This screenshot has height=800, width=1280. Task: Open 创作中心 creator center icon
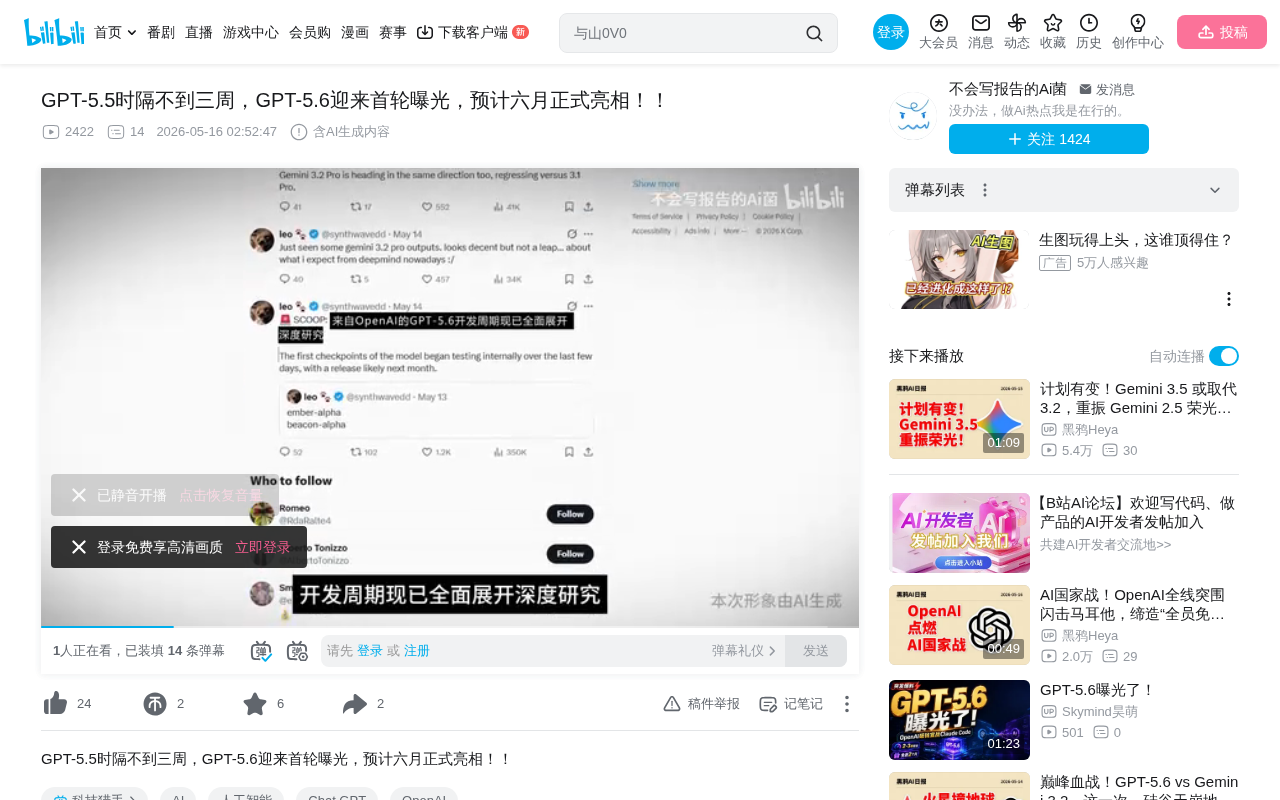click(x=1138, y=32)
